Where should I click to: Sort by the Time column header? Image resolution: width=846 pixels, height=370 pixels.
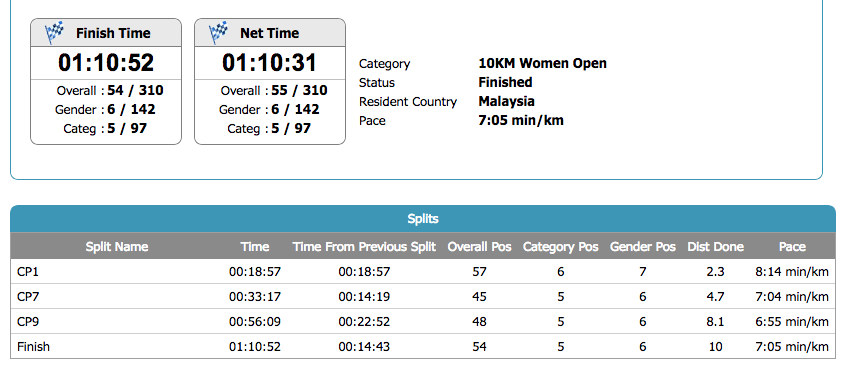[255, 247]
